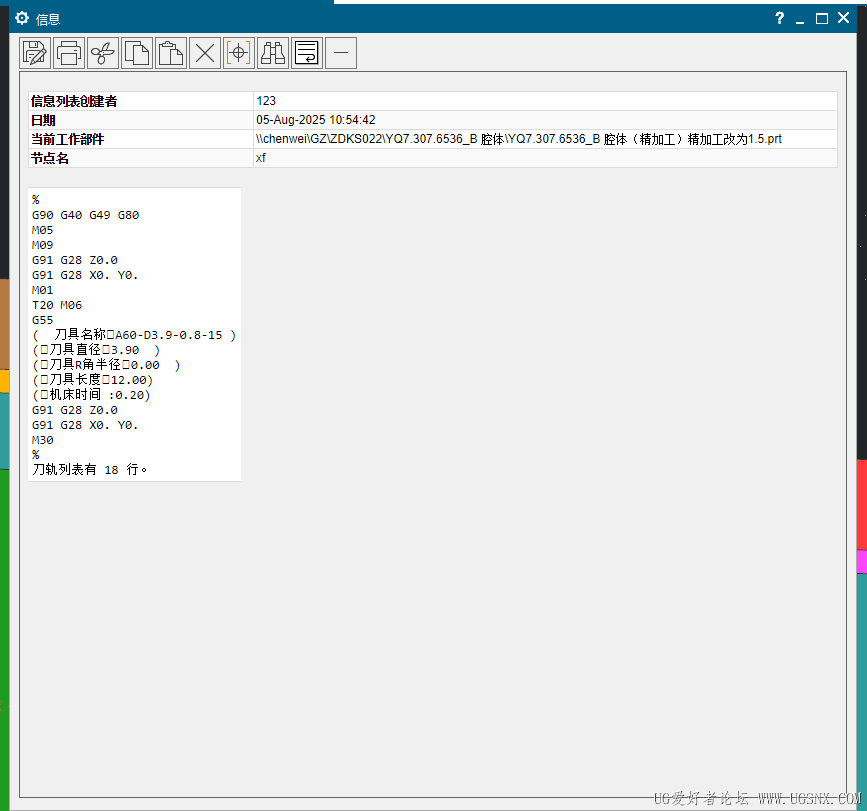Click the 日期 label cell

[x=141, y=120]
